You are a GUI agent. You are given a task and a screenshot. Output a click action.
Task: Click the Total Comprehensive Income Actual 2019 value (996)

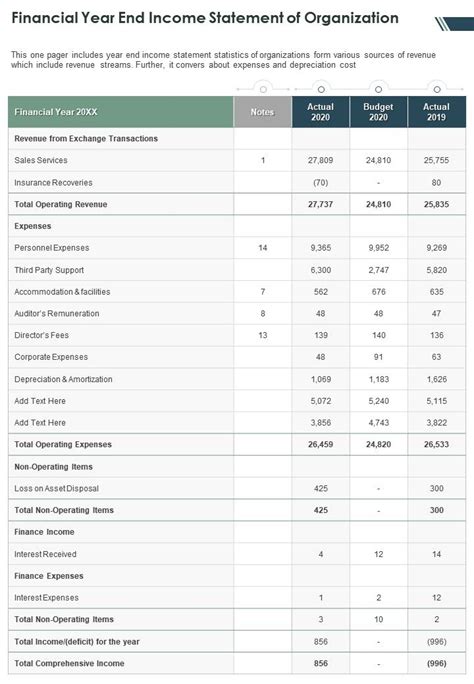tap(436, 663)
